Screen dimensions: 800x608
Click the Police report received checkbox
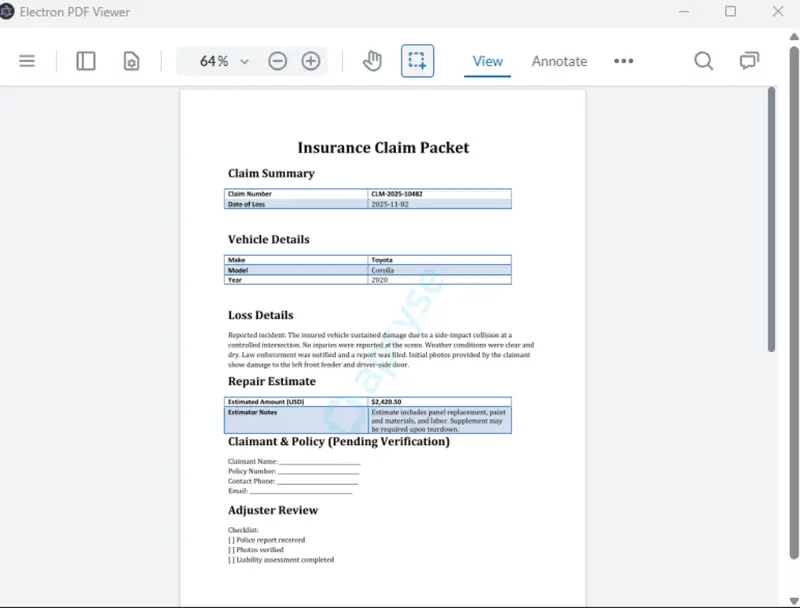[x=231, y=540]
